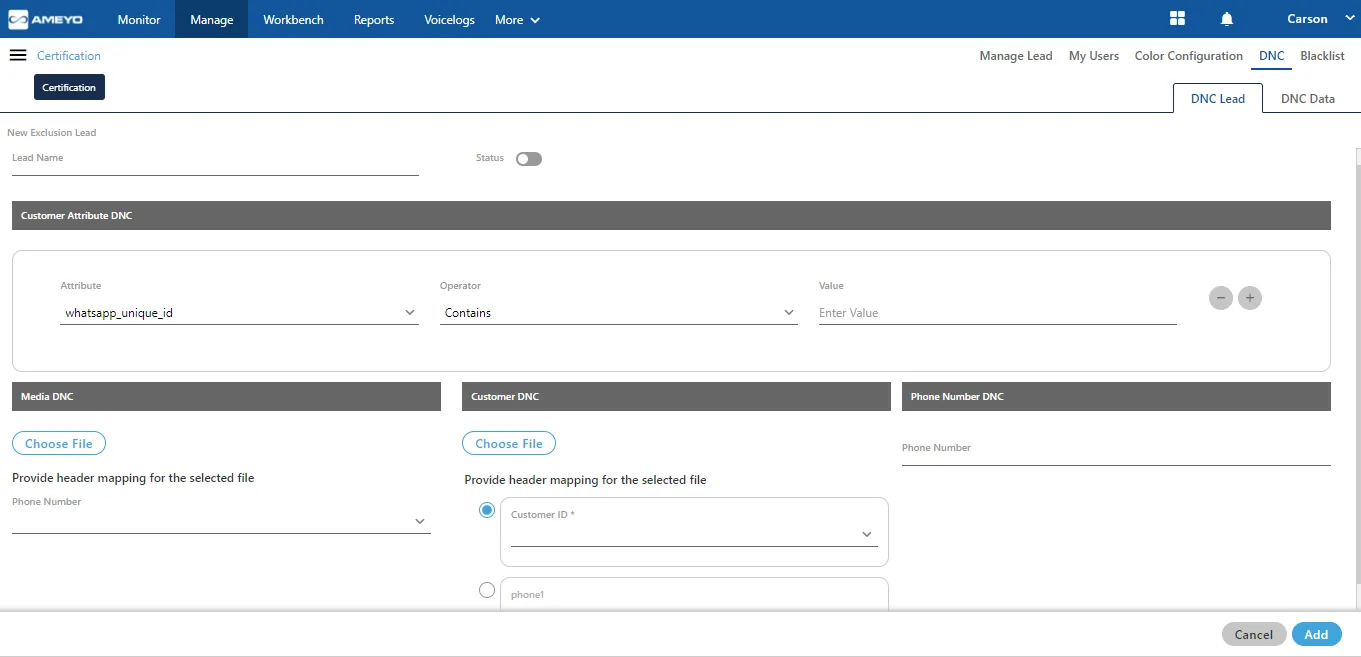This screenshot has height=657, width=1361.
Task: Click the DNC section link
Action: tap(1272, 56)
